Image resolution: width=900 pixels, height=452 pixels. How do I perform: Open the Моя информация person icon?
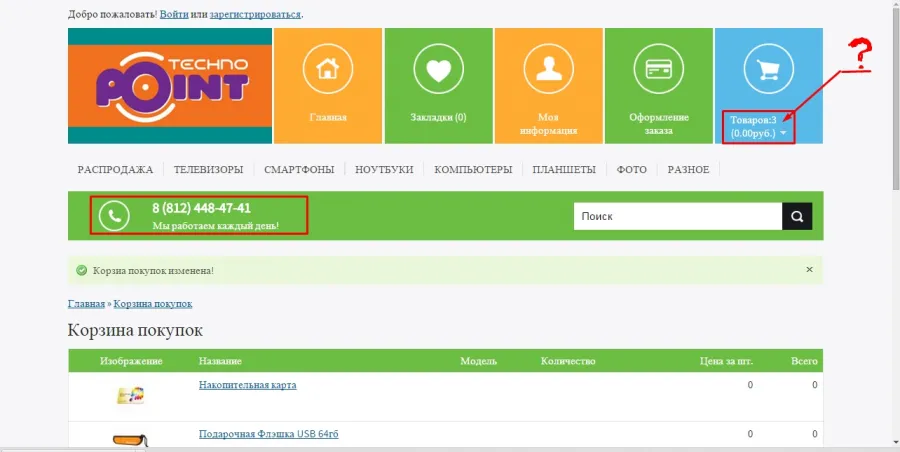[x=549, y=69]
